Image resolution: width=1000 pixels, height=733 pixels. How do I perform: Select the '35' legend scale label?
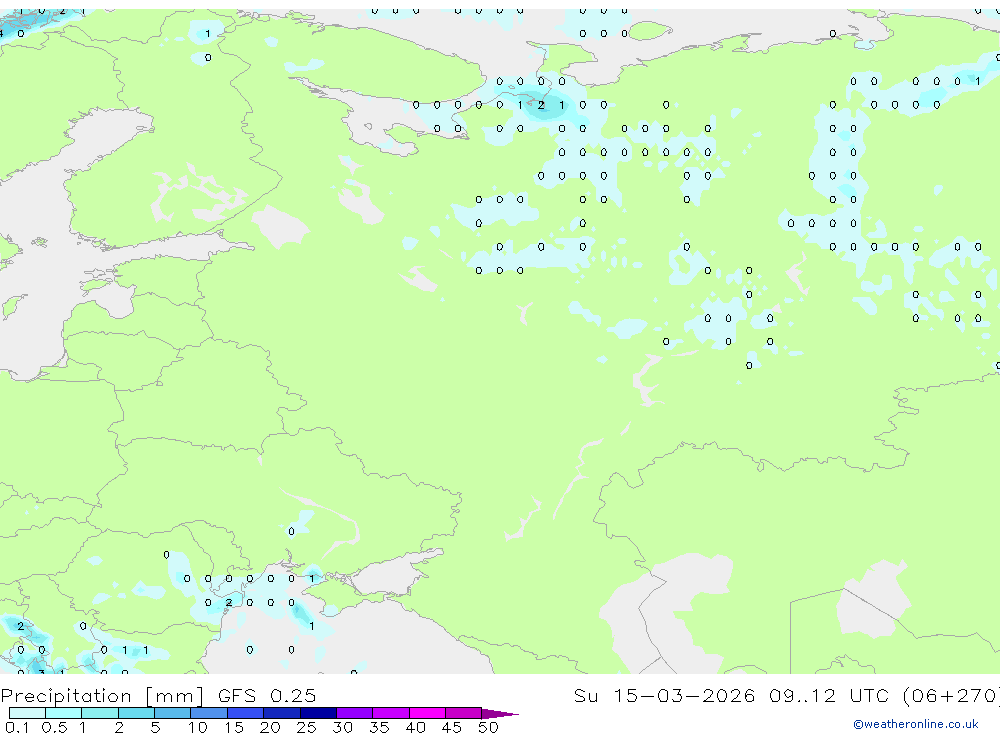[x=379, y=727]
